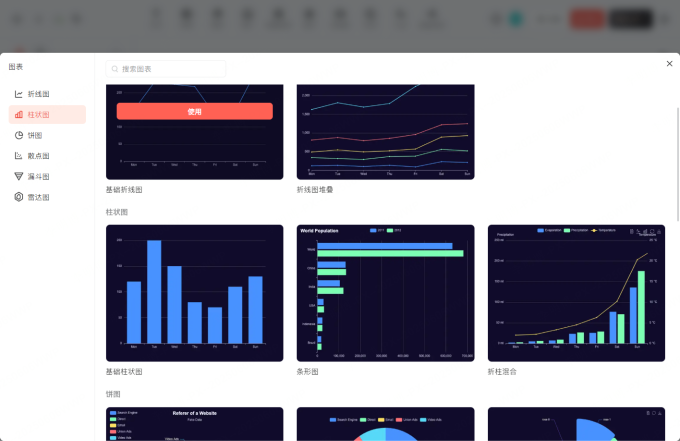Open the 漏斗图 funnel chart category
This screenshot has height=441, width=680.
(47, 176)
